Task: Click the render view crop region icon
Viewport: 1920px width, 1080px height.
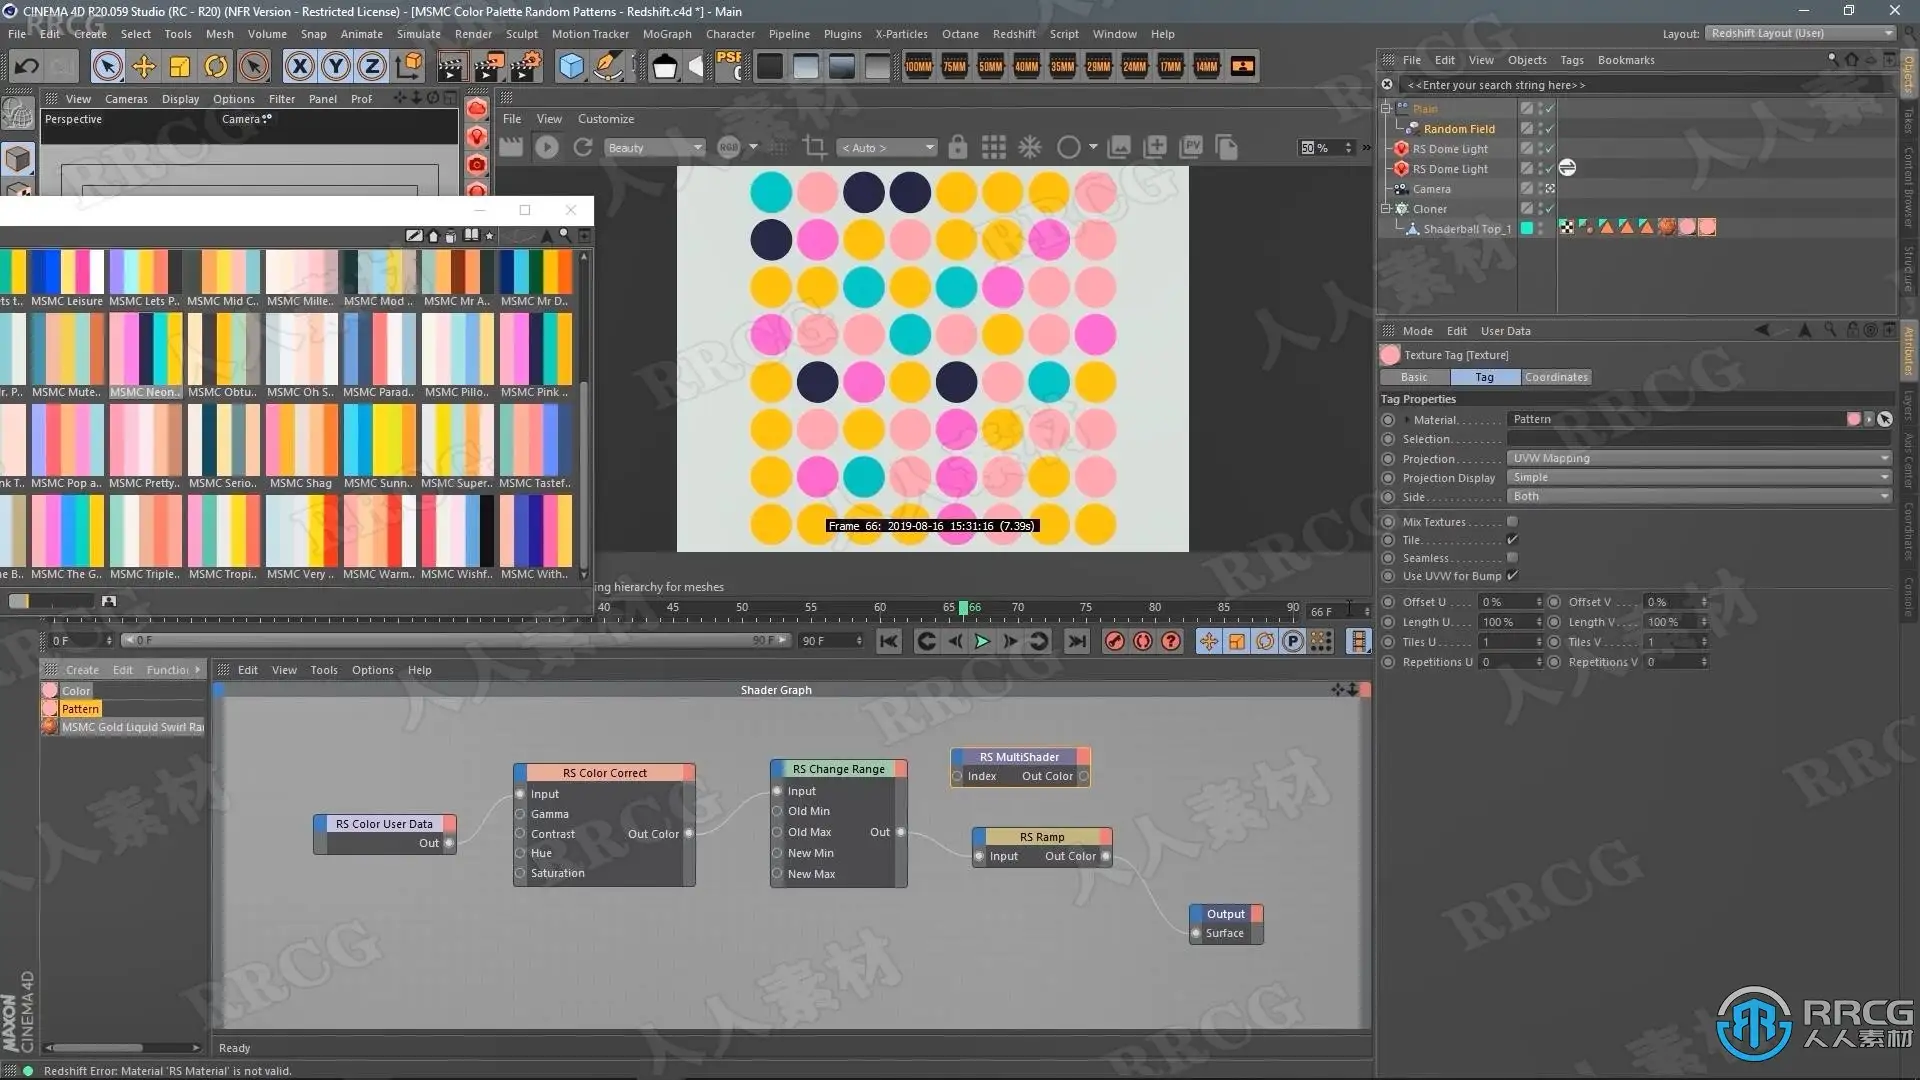Action: click(x=815, y=148)
